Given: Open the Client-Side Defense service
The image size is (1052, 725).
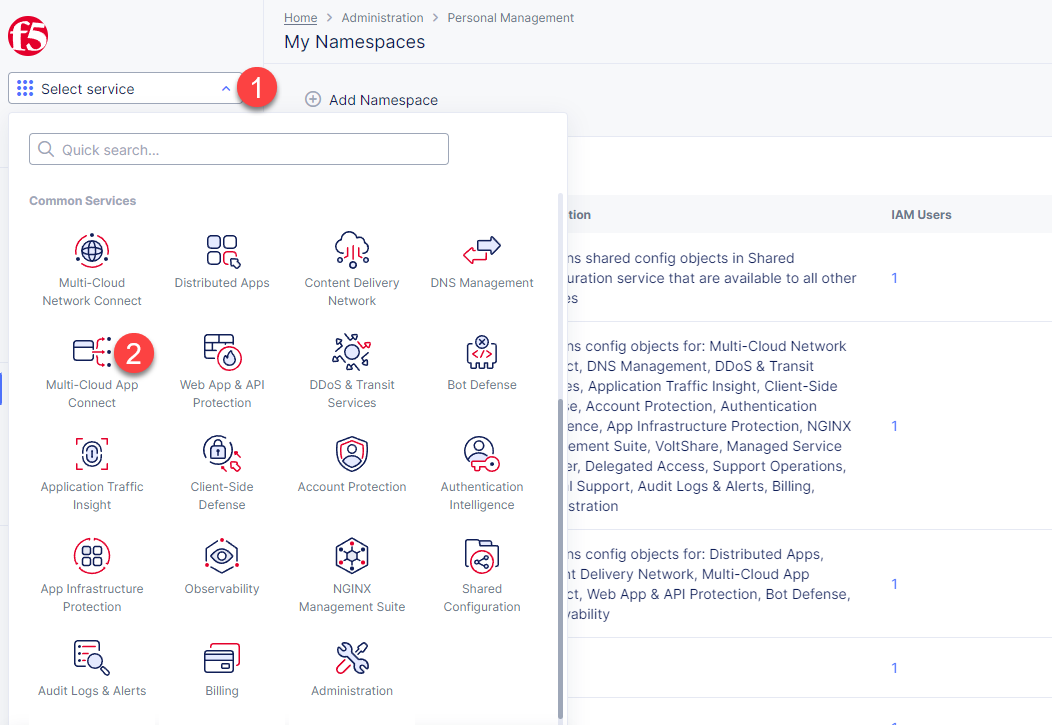Looking at the screenshot, I should [x=222, y=473].
